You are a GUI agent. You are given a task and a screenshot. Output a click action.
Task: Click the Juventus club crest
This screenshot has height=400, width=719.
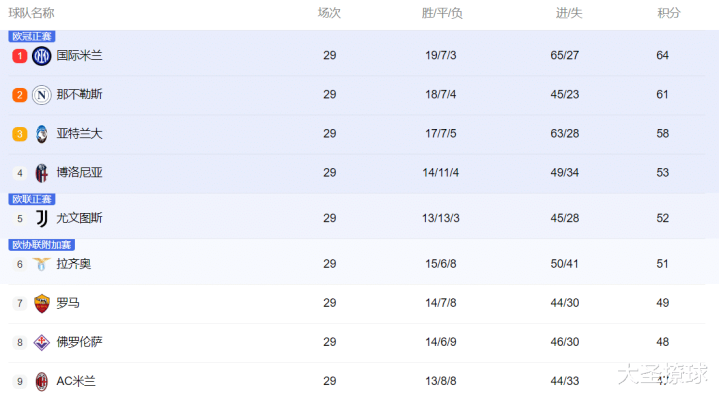(41, 218)
